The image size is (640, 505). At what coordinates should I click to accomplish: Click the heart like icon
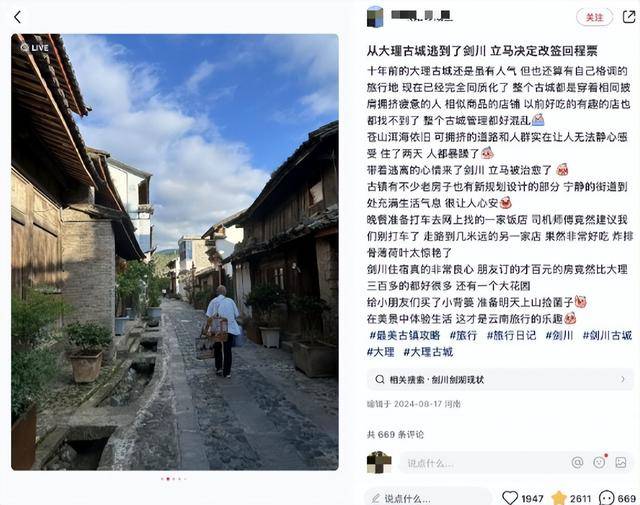point(509,498)
